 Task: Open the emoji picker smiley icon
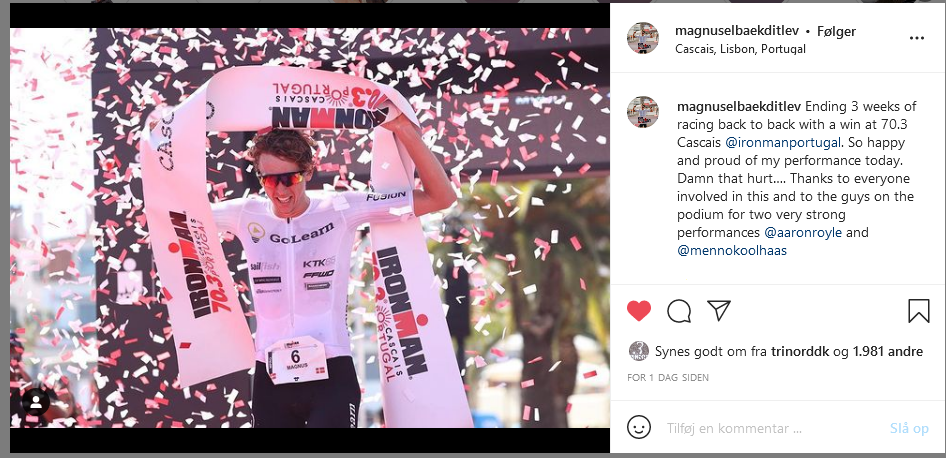click(639, 427)
